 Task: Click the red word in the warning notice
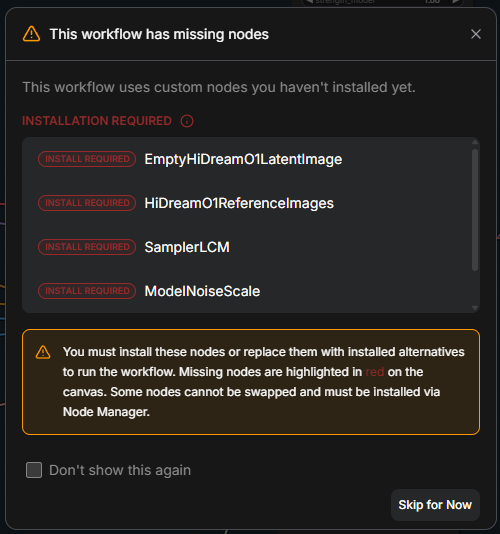pos(374,372)
